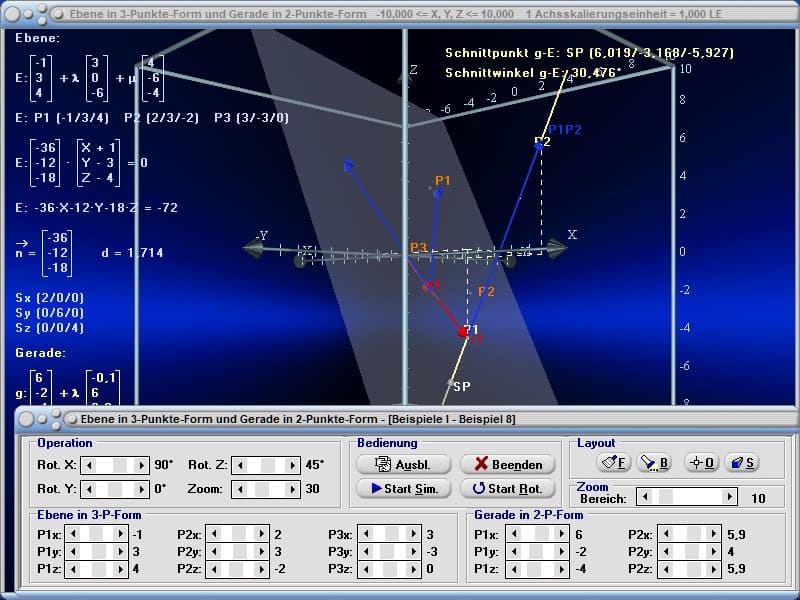Click the Sy (0/6/0) intercept text
Viewport: 800px width, 600px height.
[x=49, y=312]
